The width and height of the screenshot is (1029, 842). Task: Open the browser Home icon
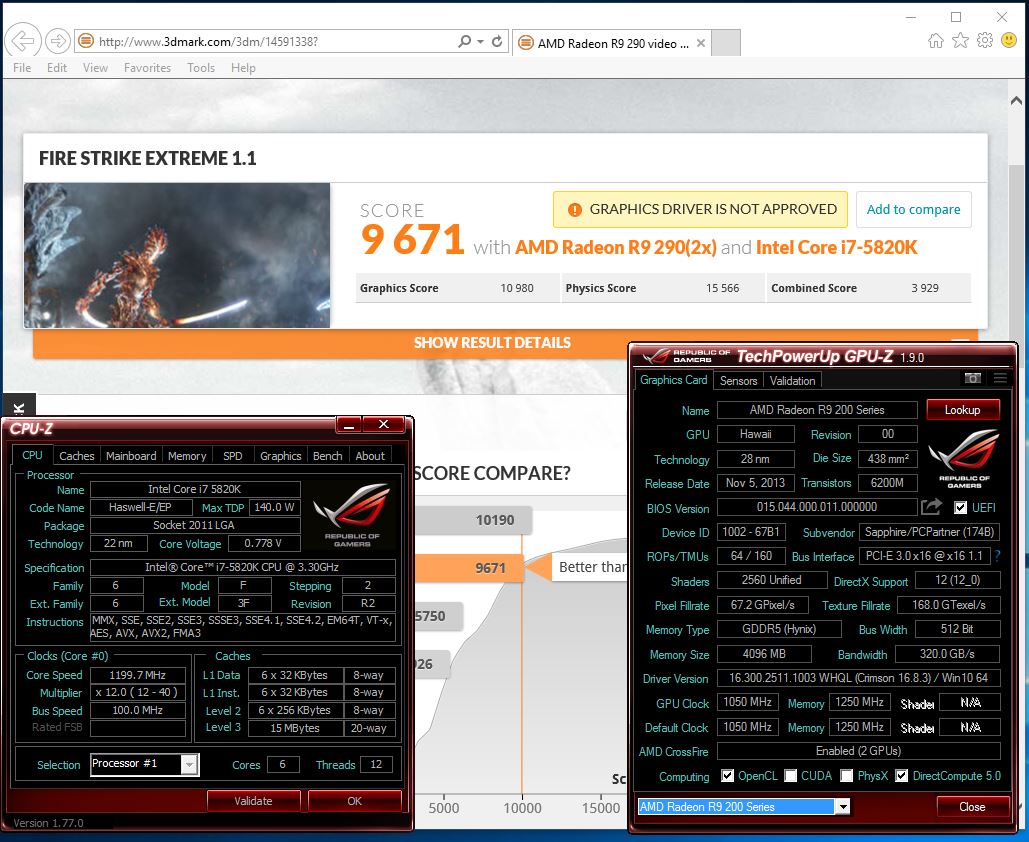(936, 41)
